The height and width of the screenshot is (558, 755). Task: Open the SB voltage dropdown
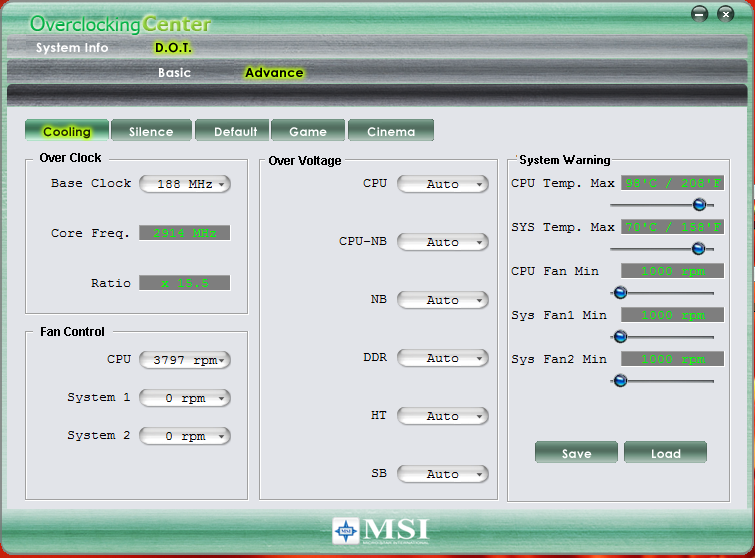coord(443,474)
